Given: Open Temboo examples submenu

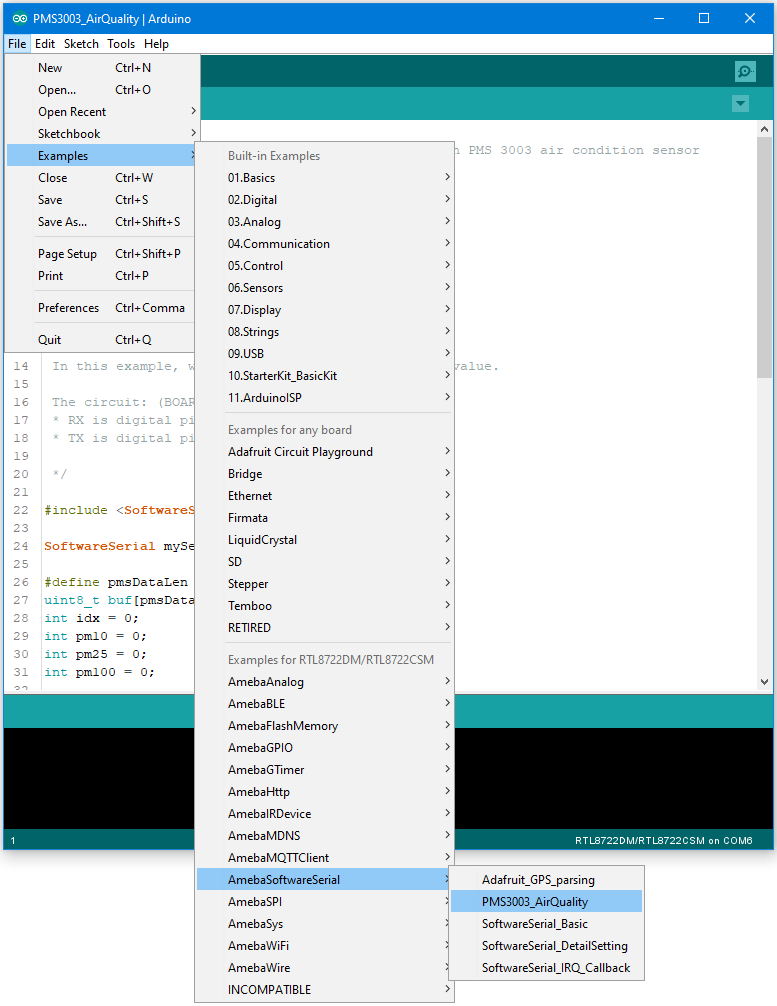Looking at the screenshot, I should point(324,606).
